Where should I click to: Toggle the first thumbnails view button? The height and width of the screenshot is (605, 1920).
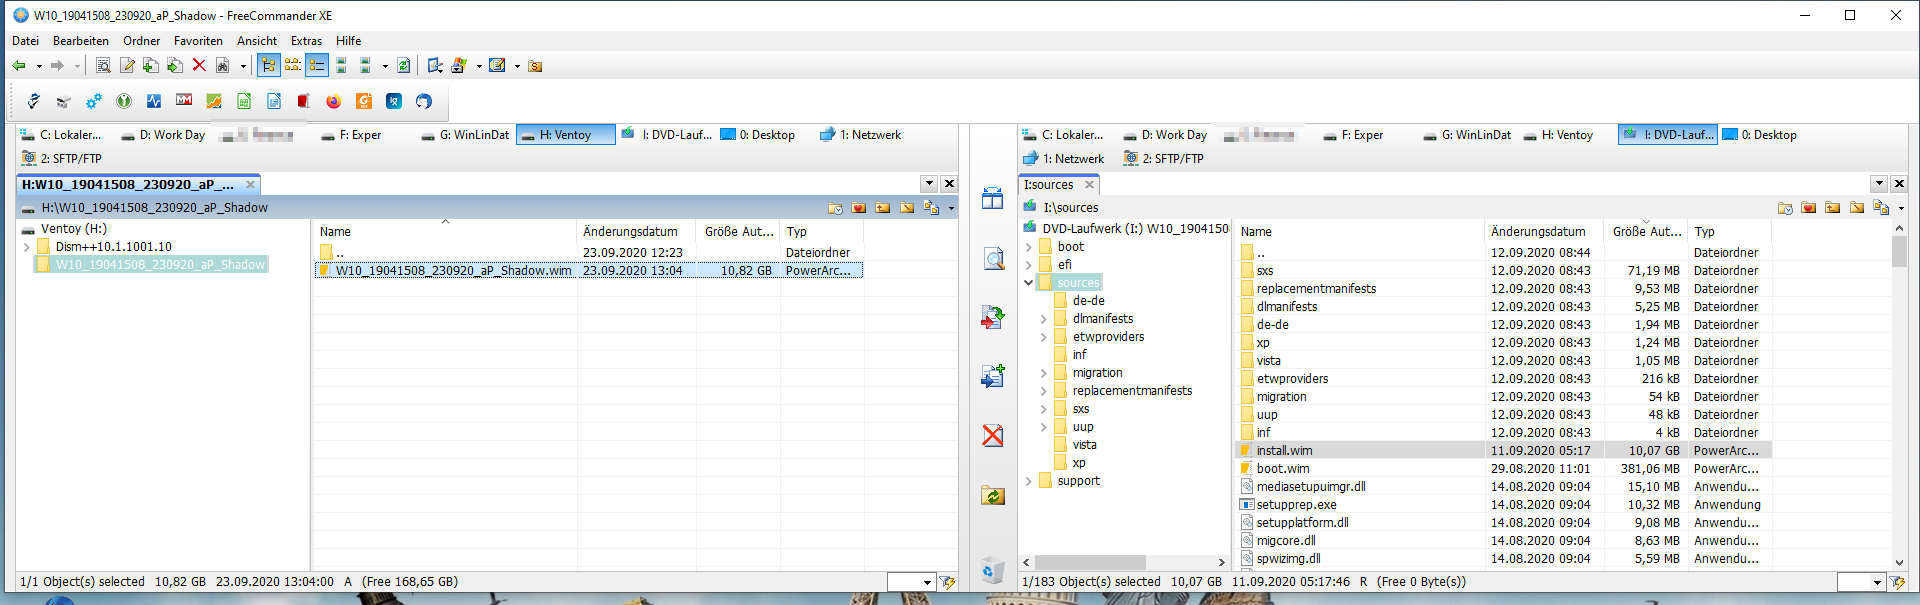341,66
